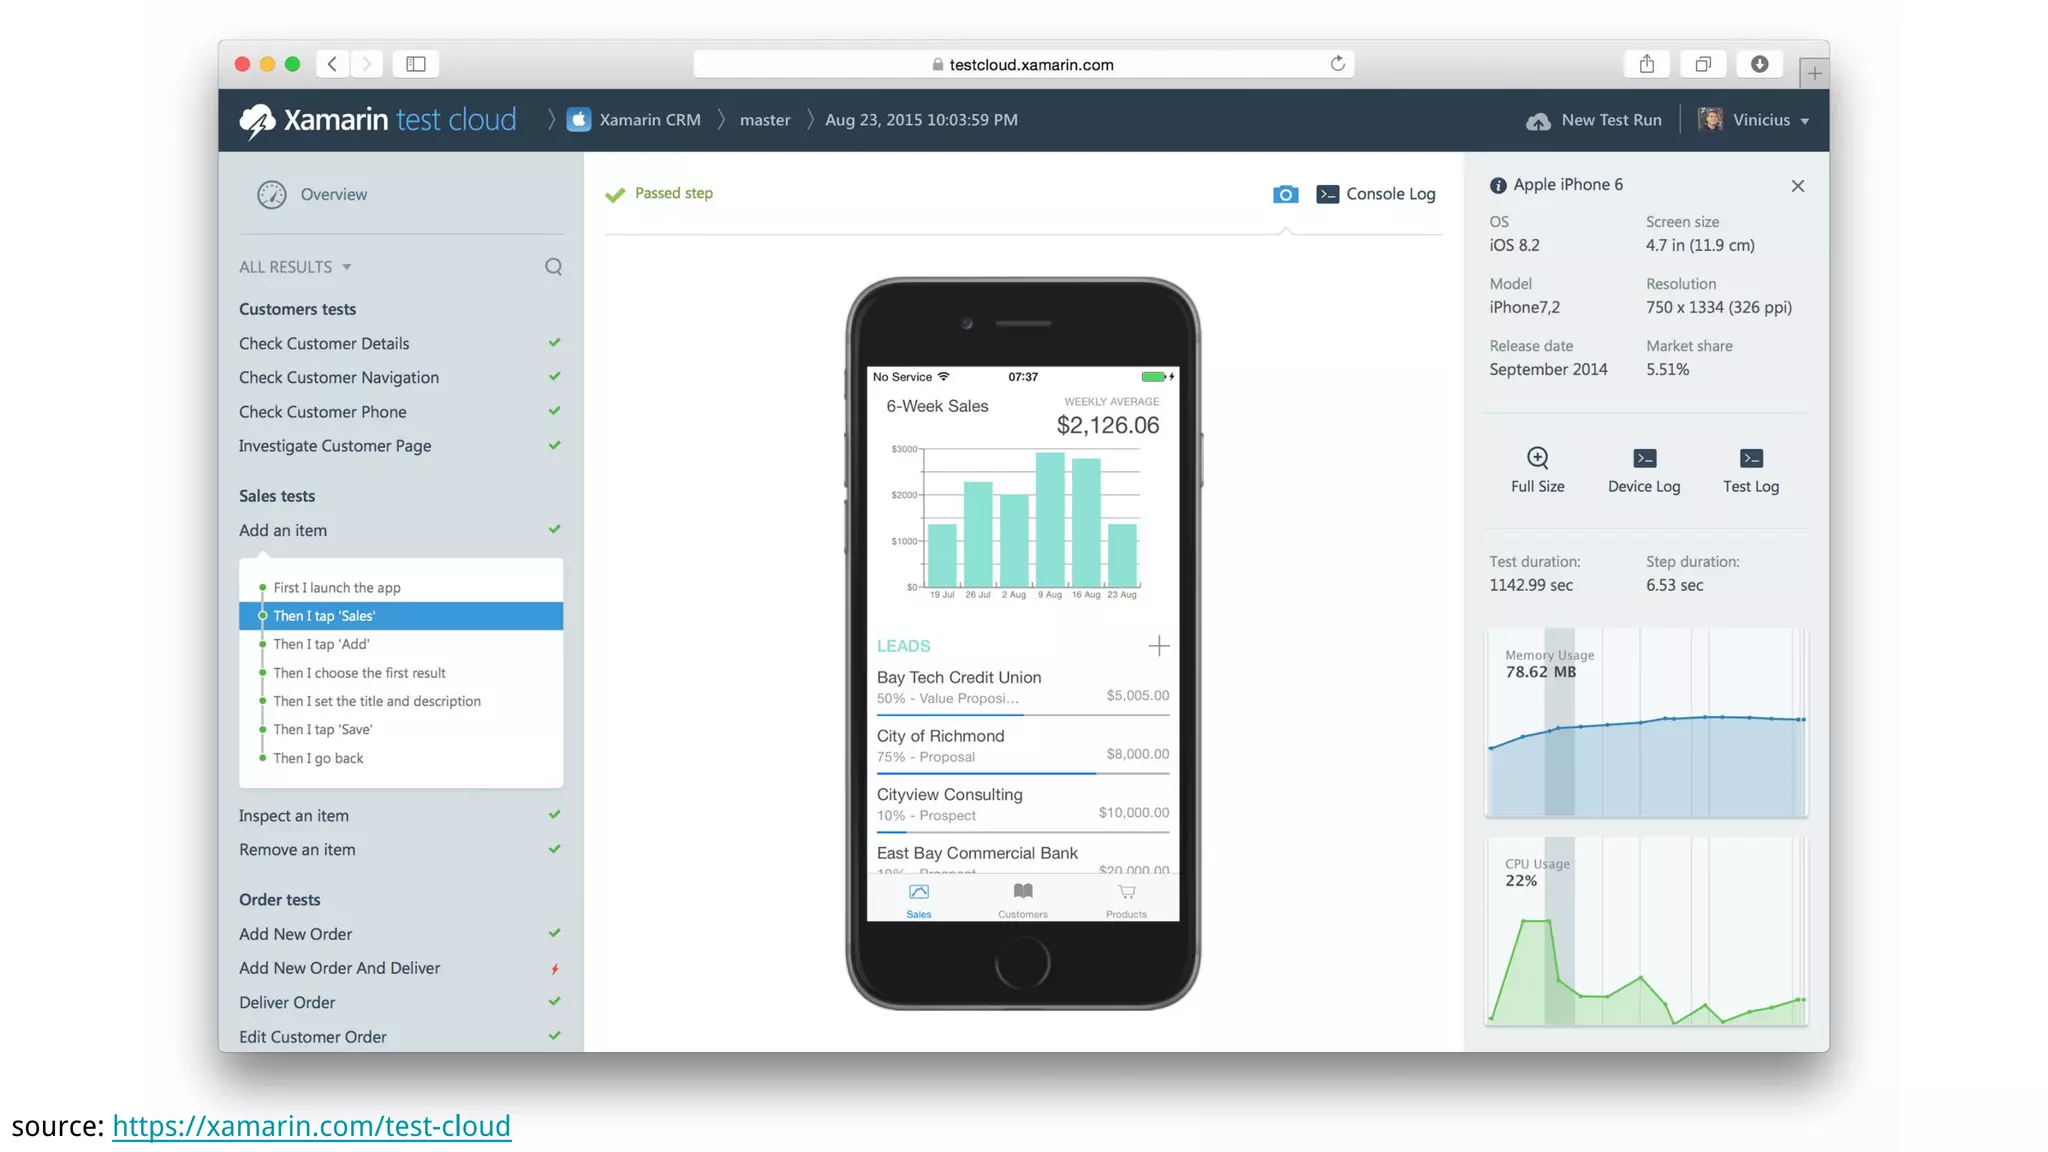
Task: Toggle the Safari sidebar button
Action: point(416,64)
